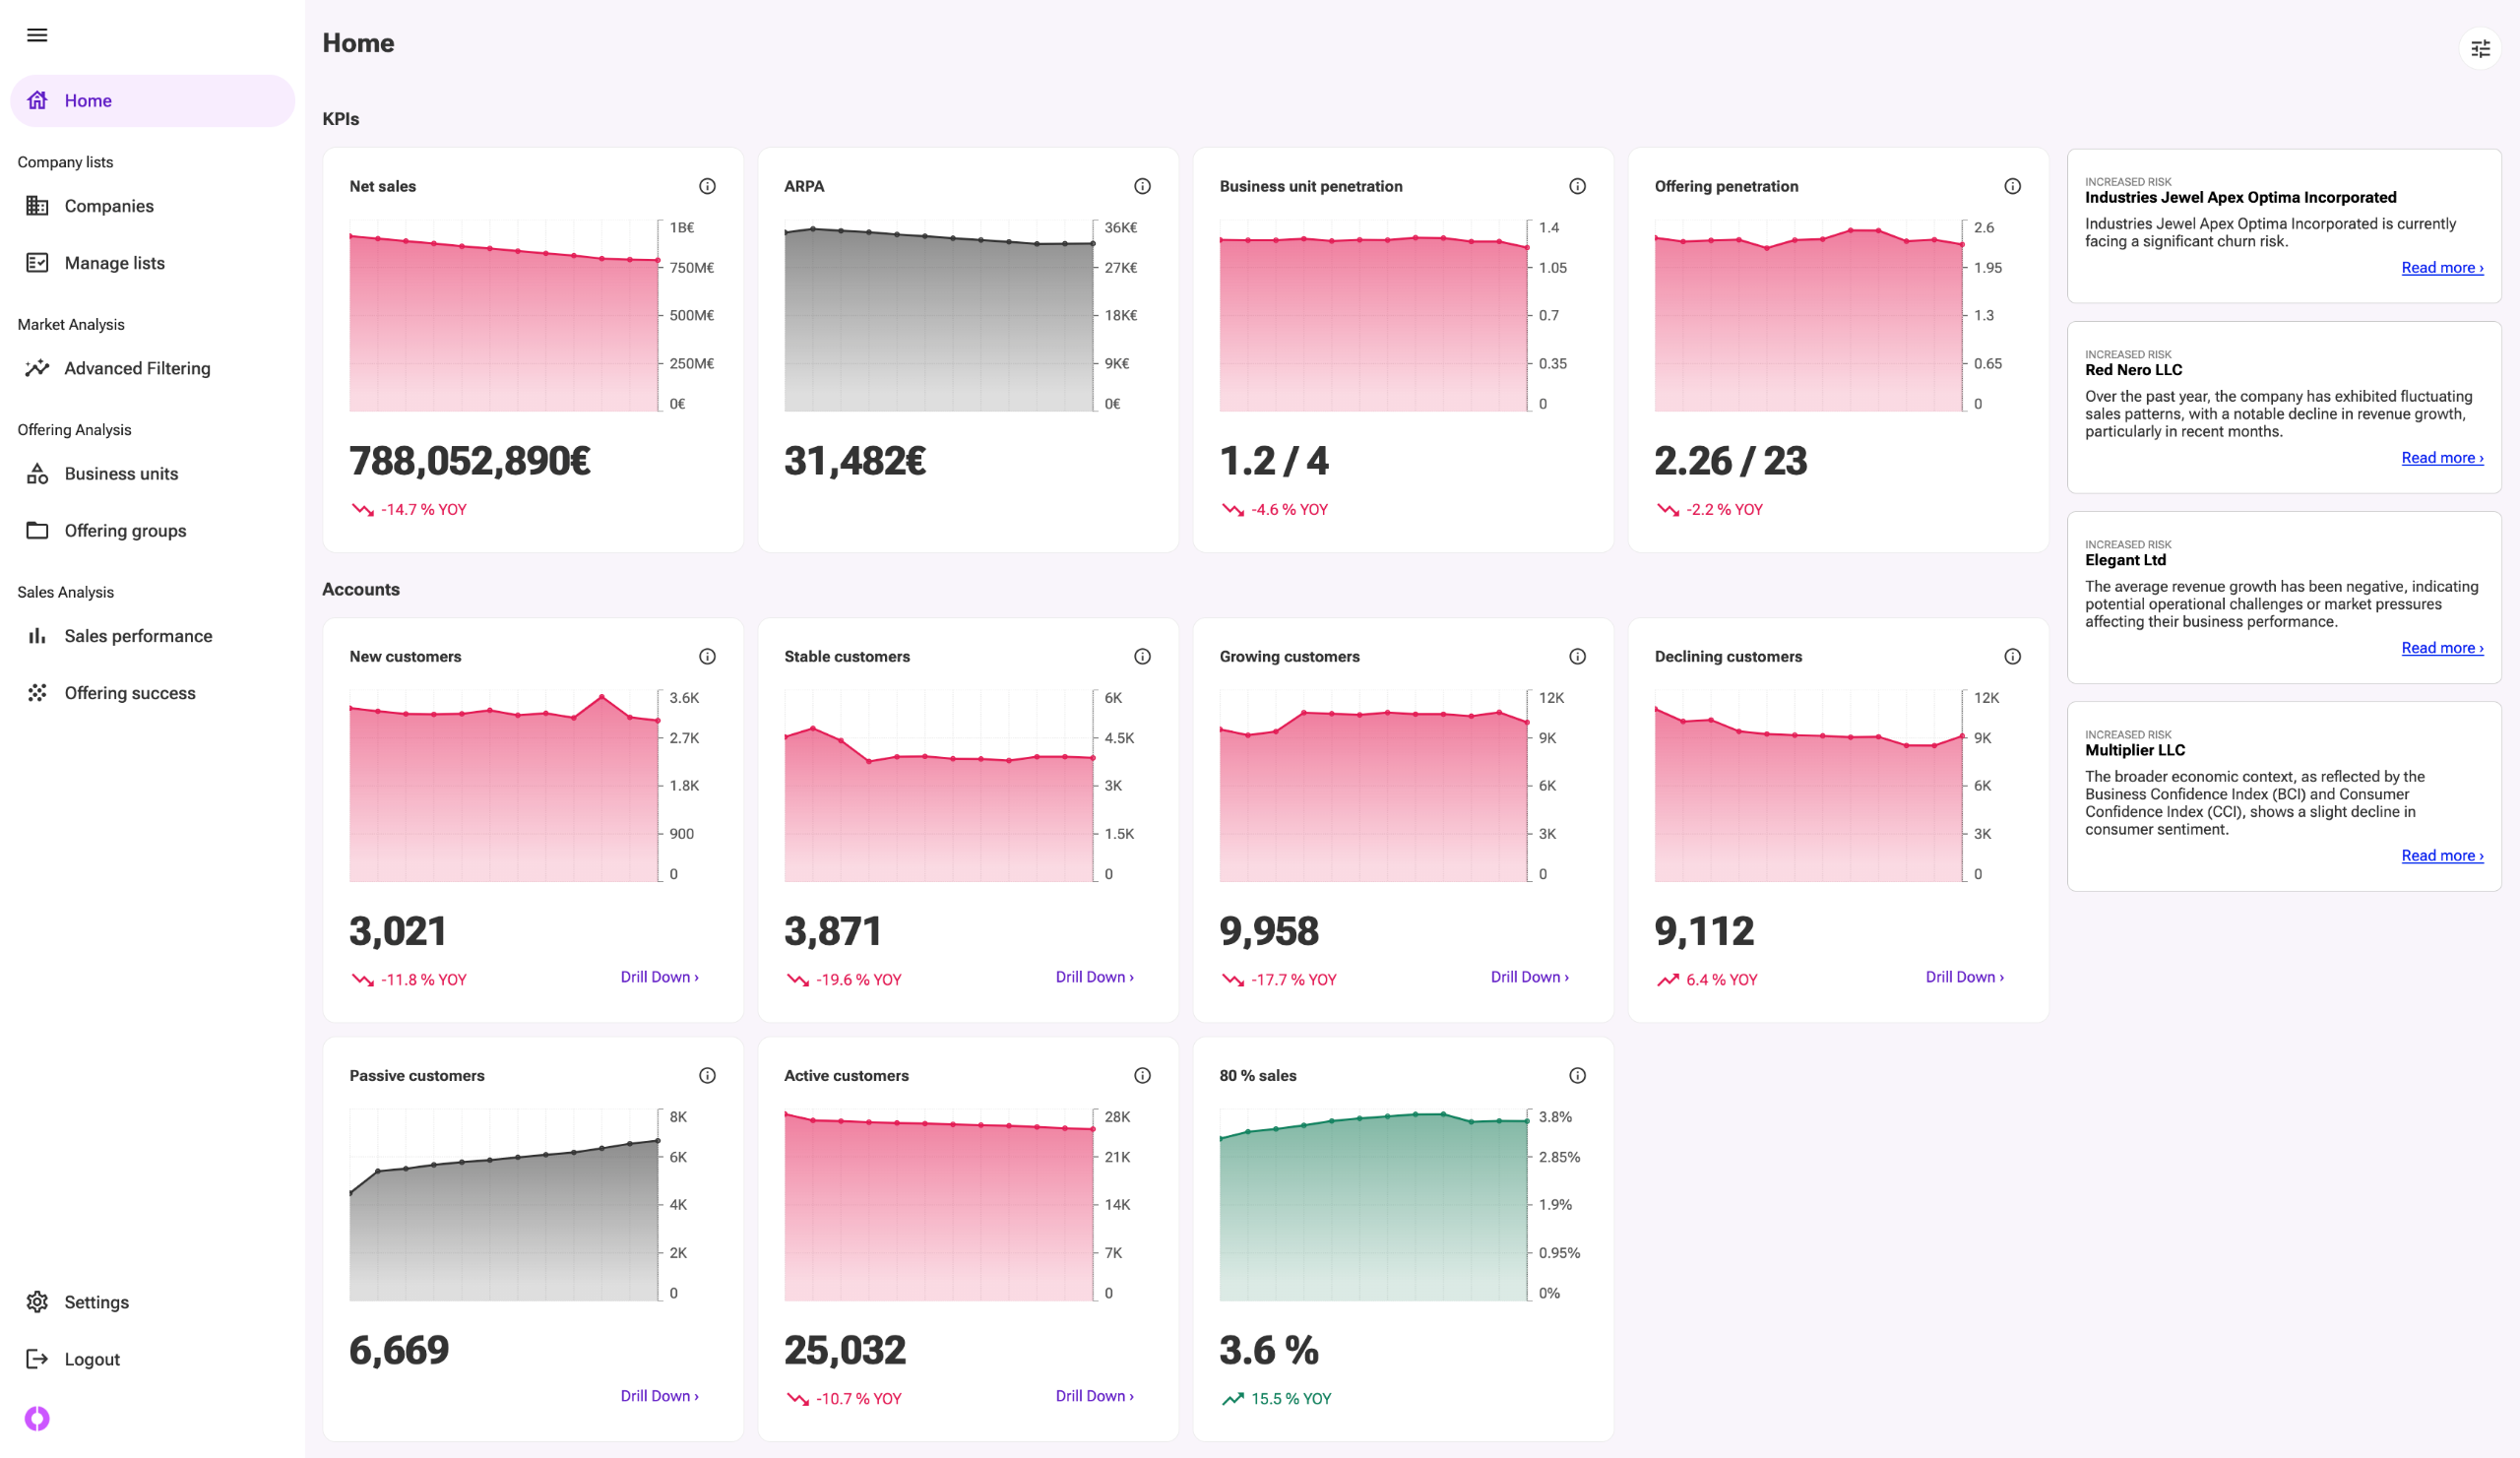
Task: Click the ARPA info icon
Action: (1142, 186)
